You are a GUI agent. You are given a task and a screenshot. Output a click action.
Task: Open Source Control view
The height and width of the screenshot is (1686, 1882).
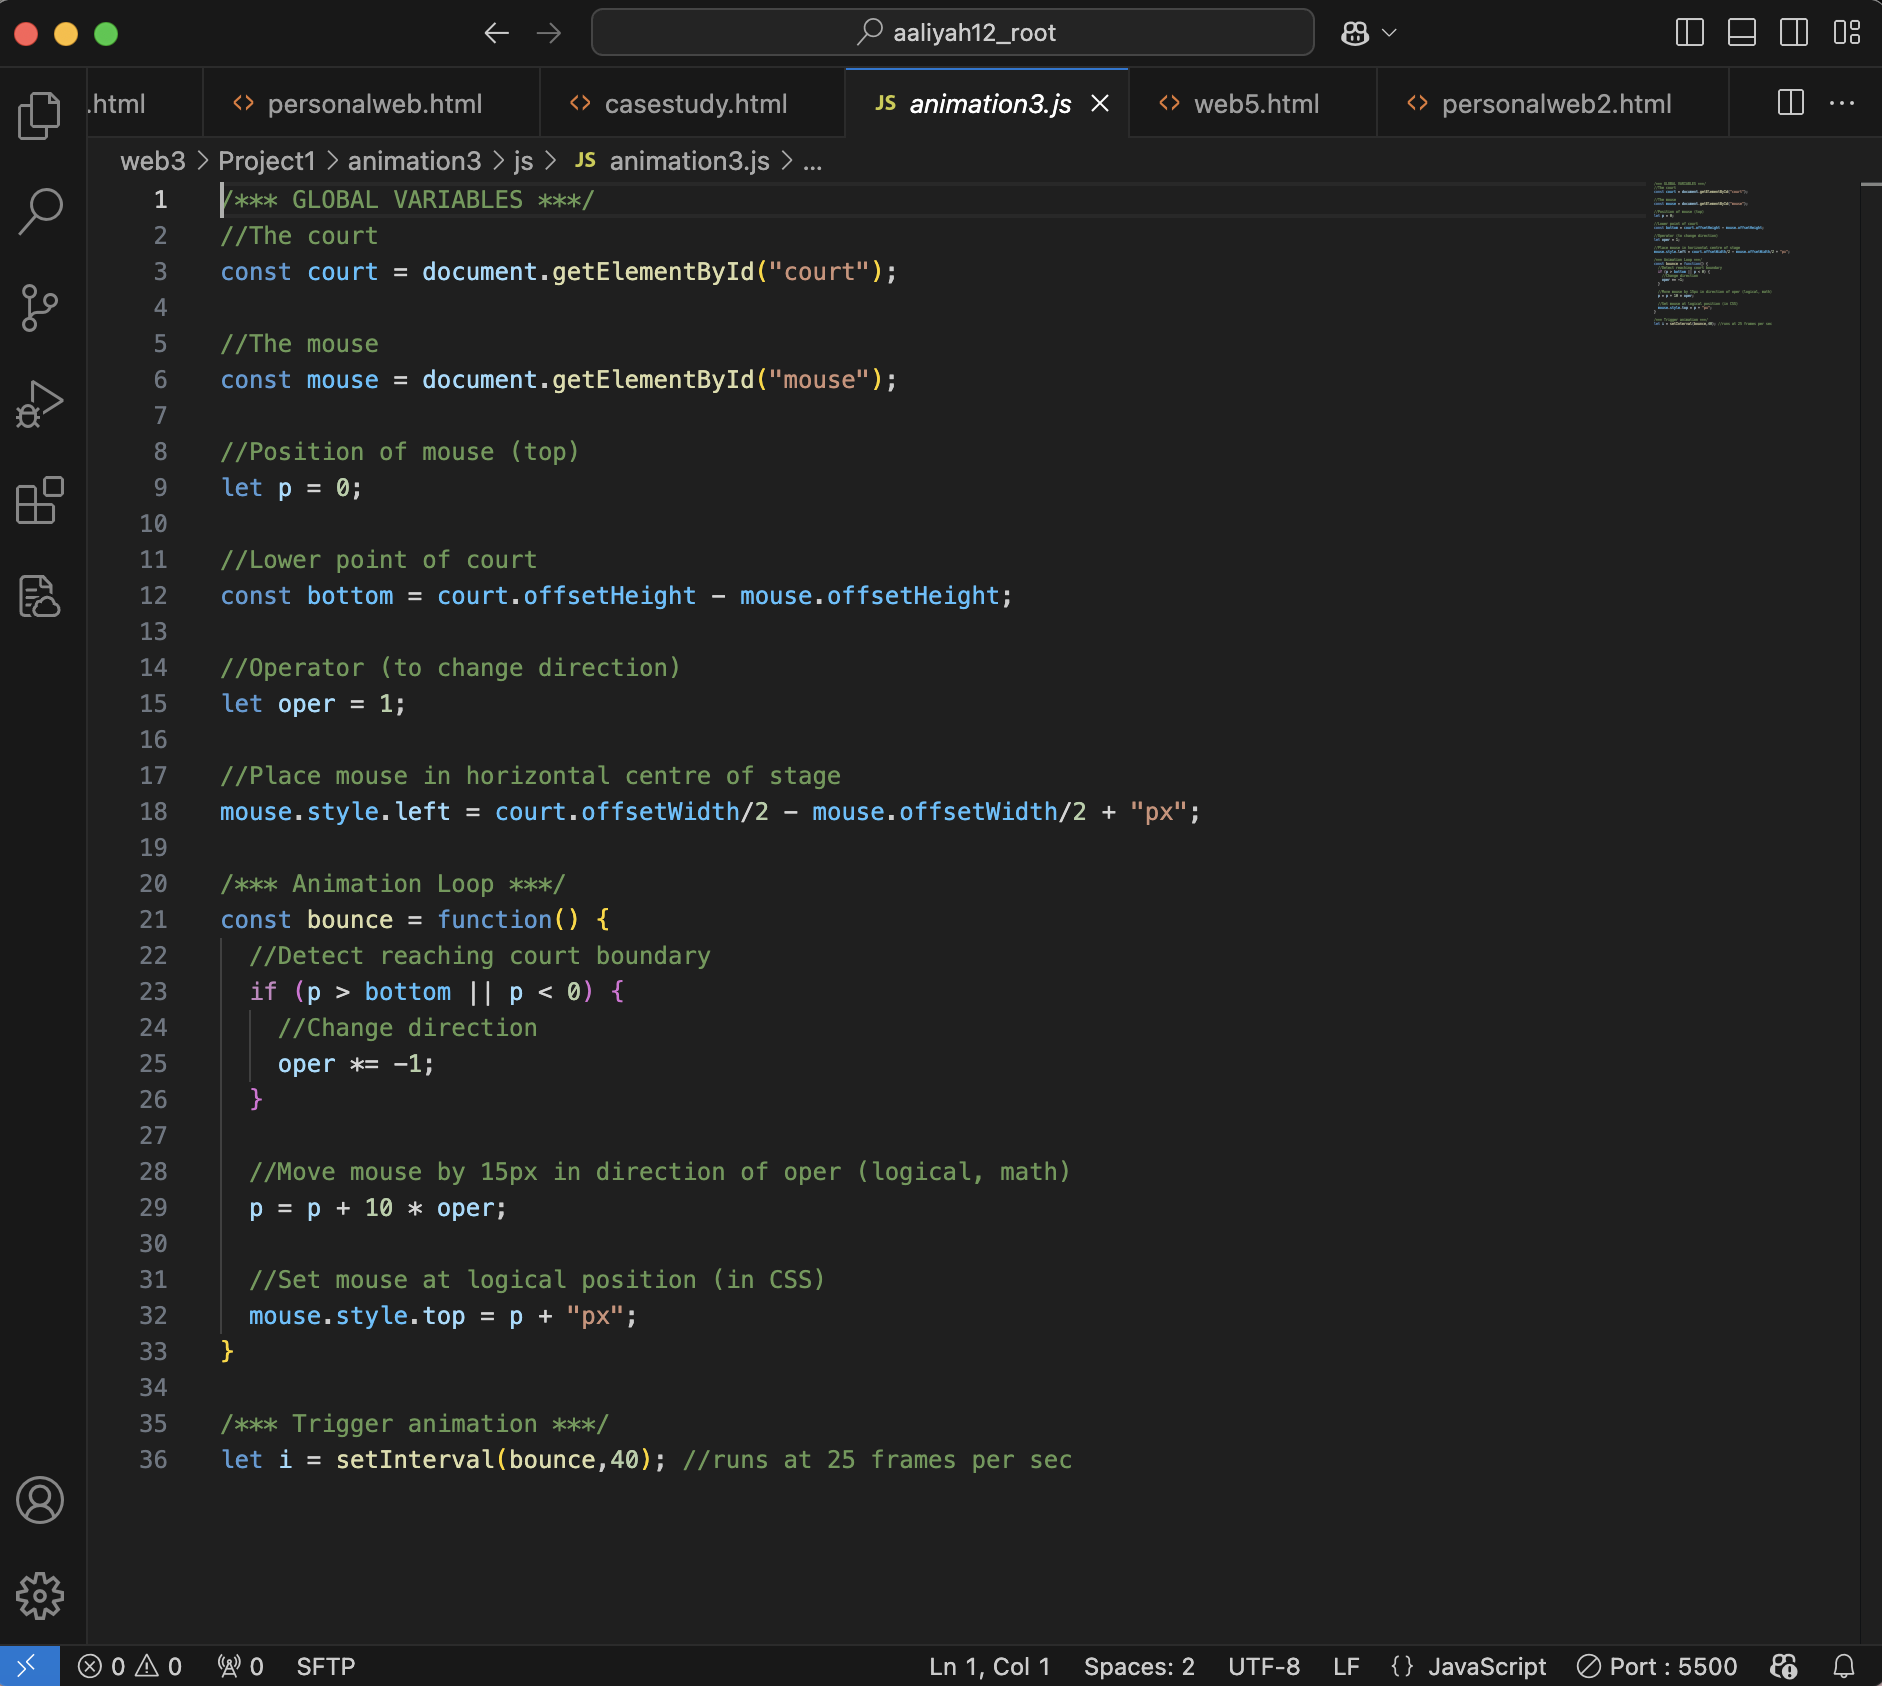pyautogui.click(x=40, y=308)
